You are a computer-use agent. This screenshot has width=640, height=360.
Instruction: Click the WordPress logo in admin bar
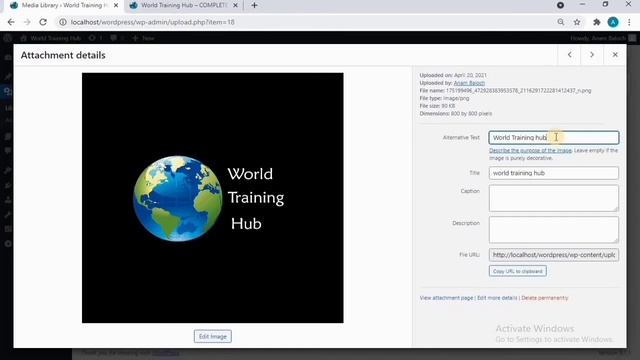point(7,38)
